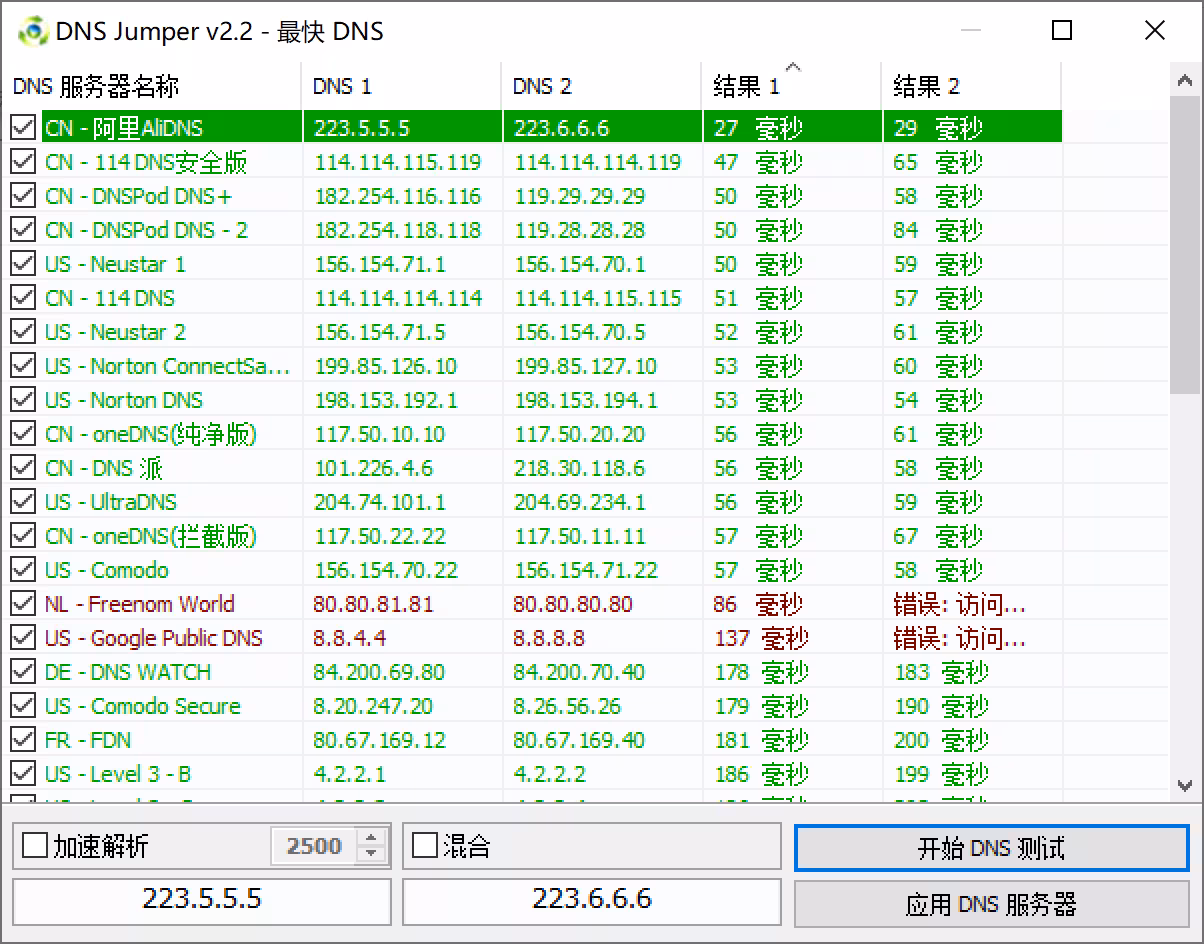
Task: Click the 开始 DNS 测试 button
Action: pos(991,848)
